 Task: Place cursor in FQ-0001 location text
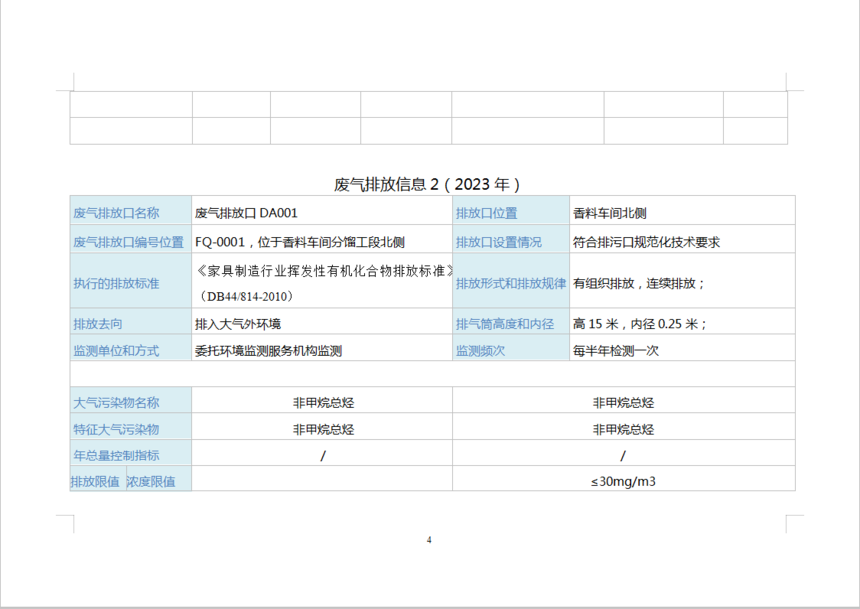point(300,242)
